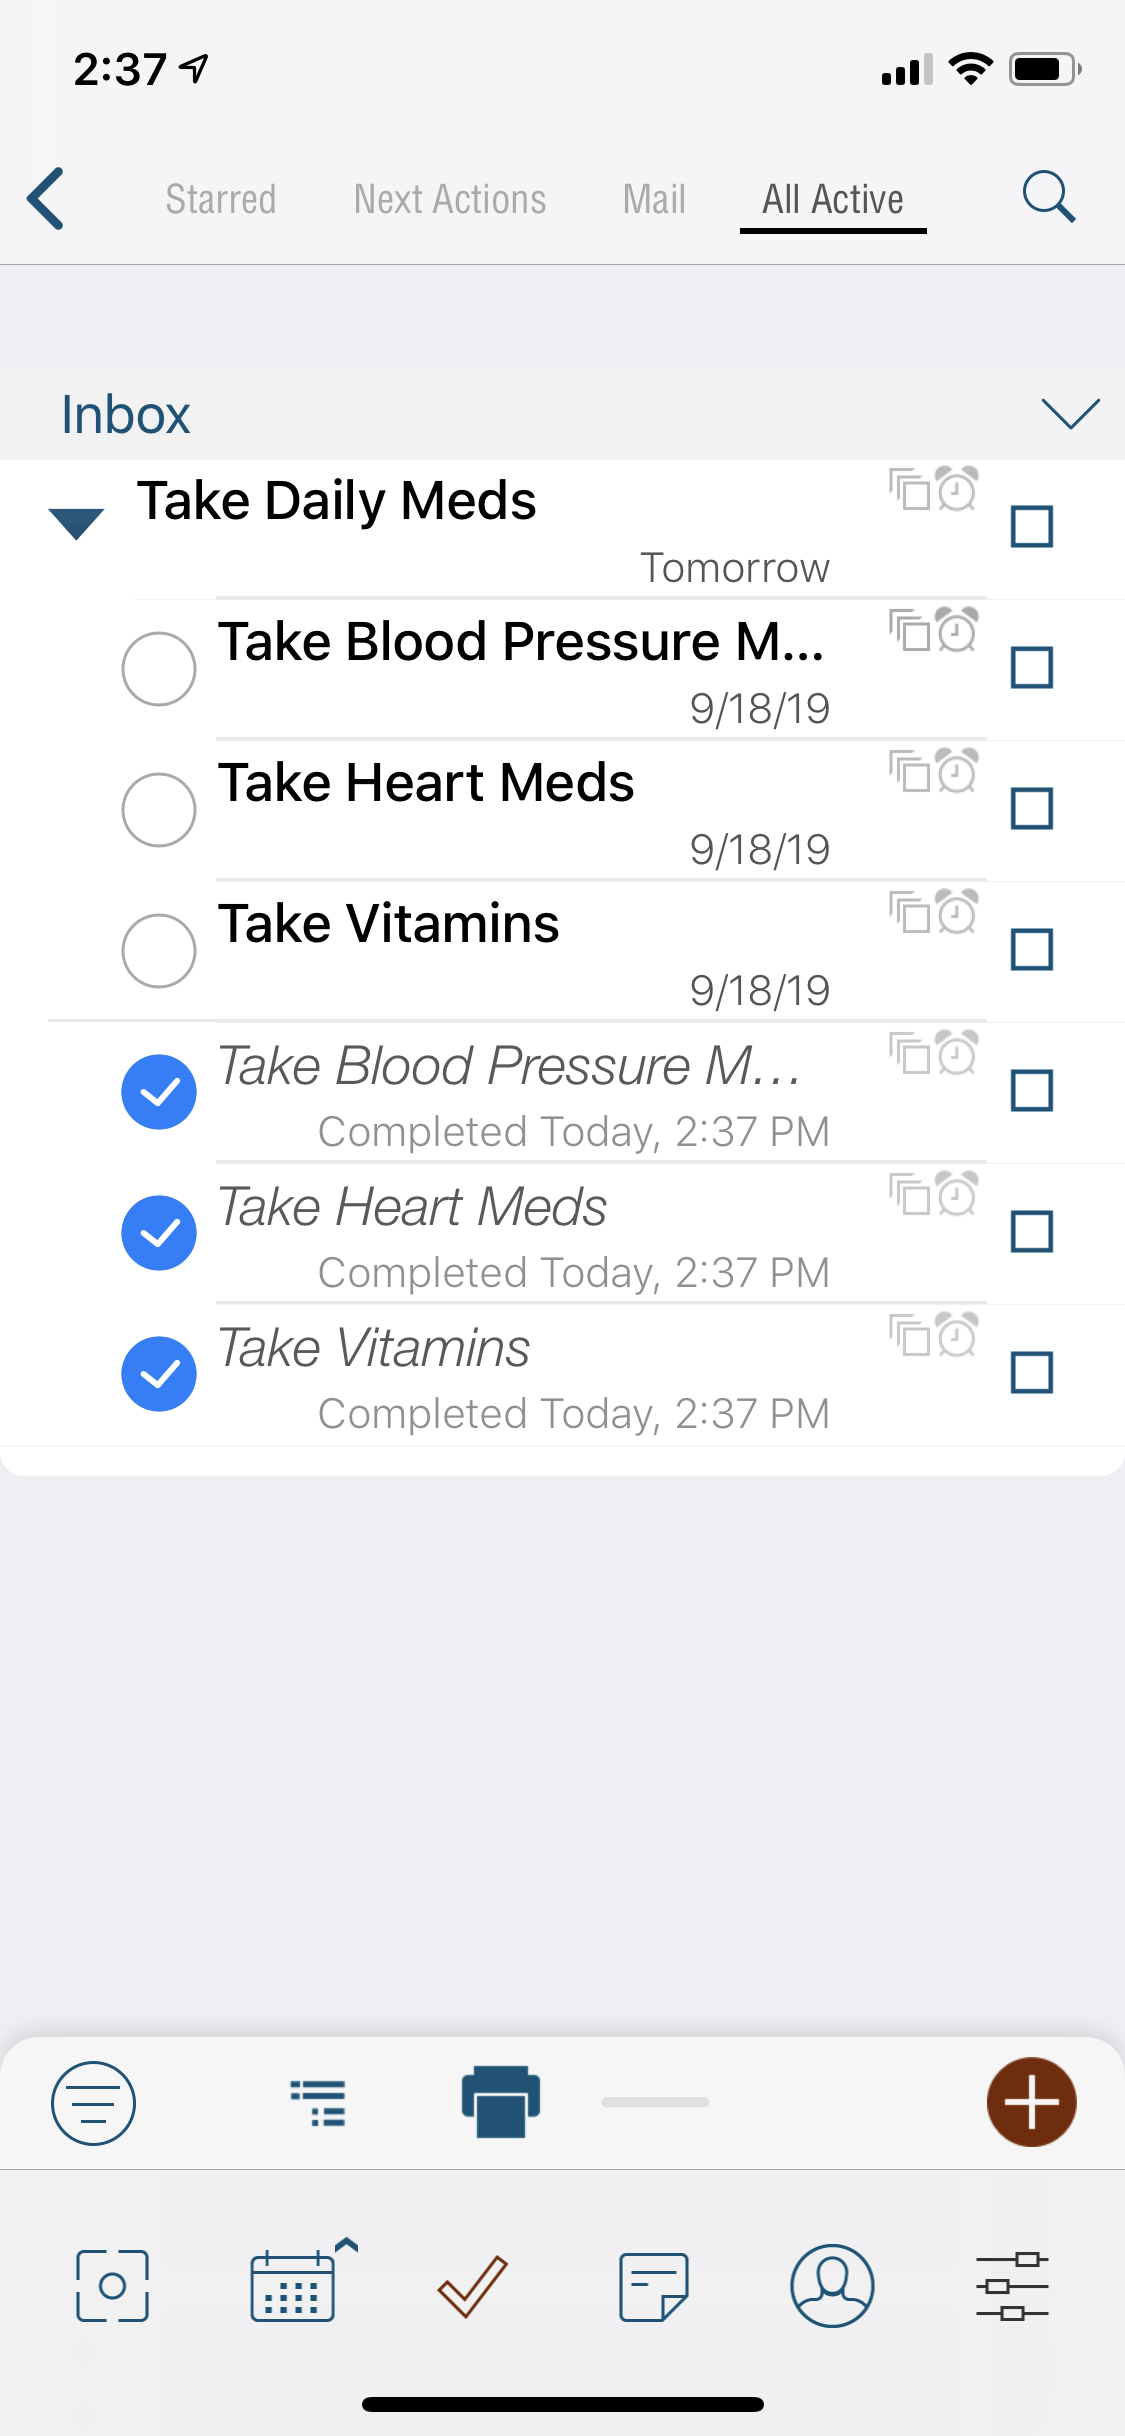Select checkbox next to Take Daily Meds
1125x2436 pixels.
click(x=1032, y=526)
